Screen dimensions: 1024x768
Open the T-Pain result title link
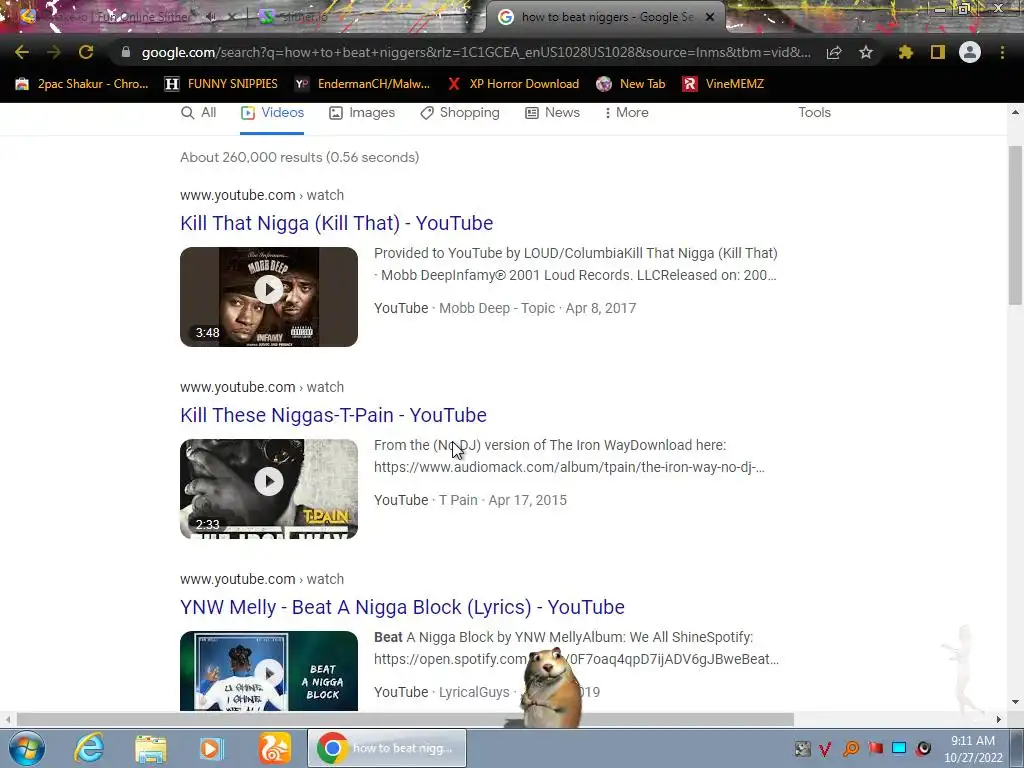pyautogui.click(x=333, y=415)
